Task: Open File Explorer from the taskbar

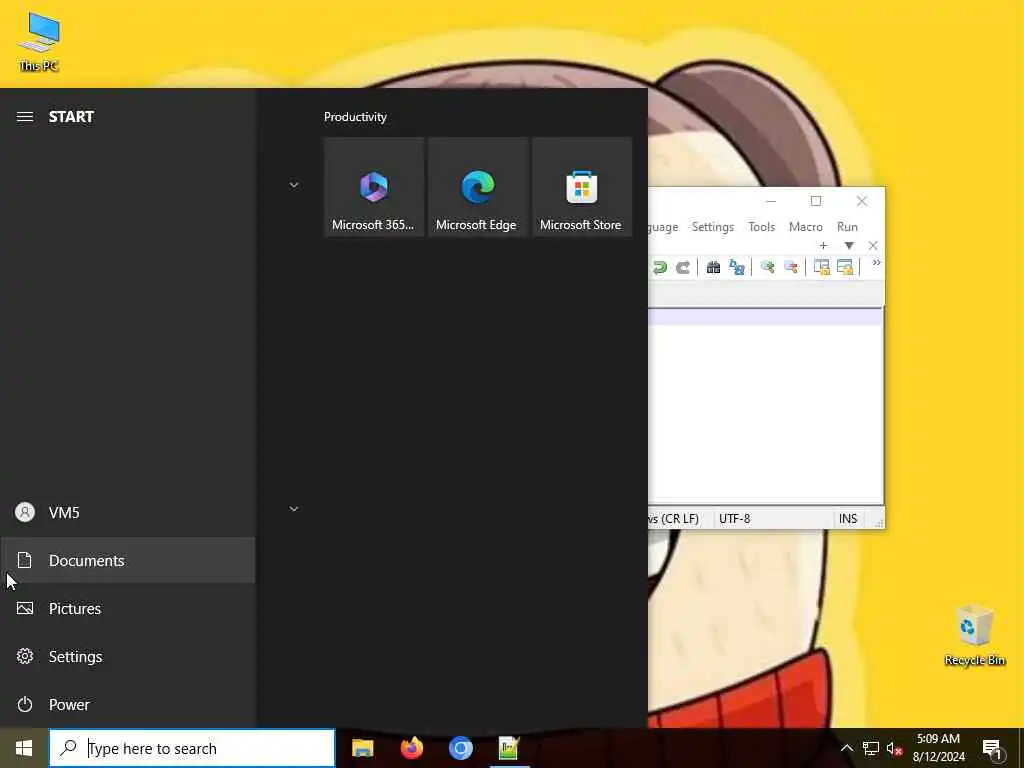Action: 362,748
